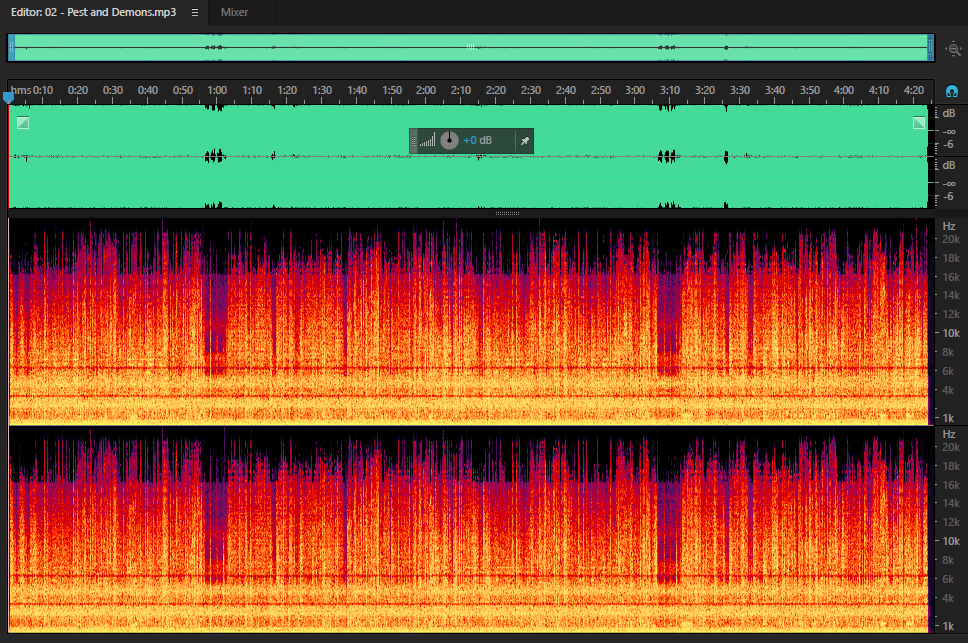Click 2:30 on the time ruler
The image size is (968, 643).
[530, 90]
